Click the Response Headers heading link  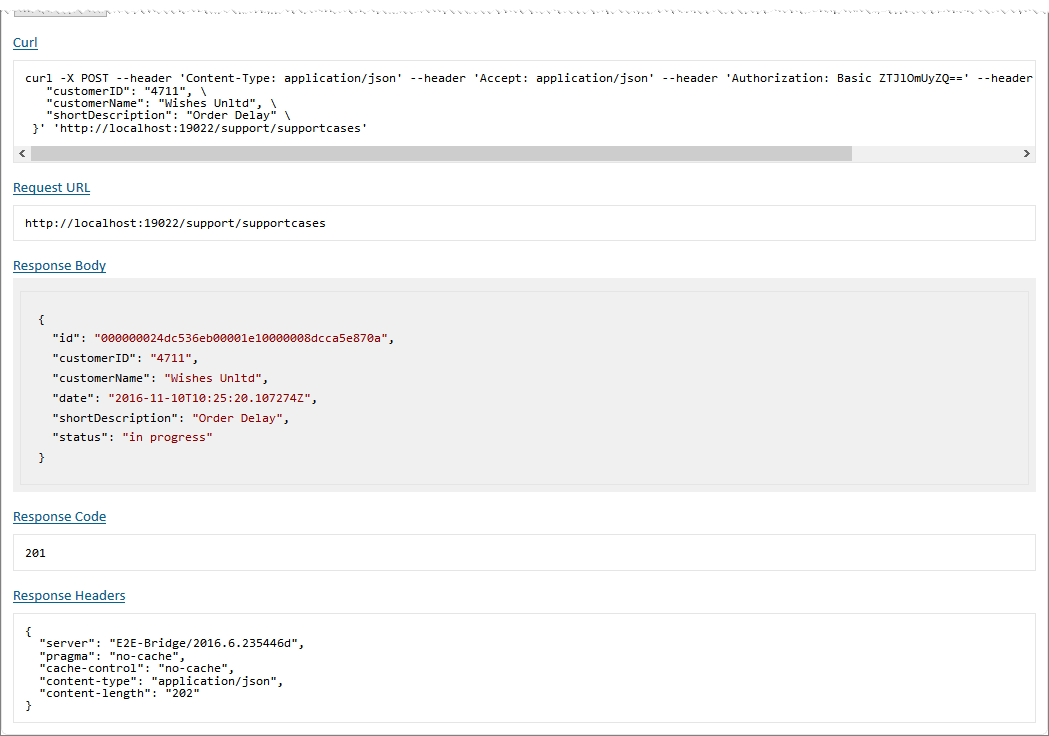click(x=69, y=596)
